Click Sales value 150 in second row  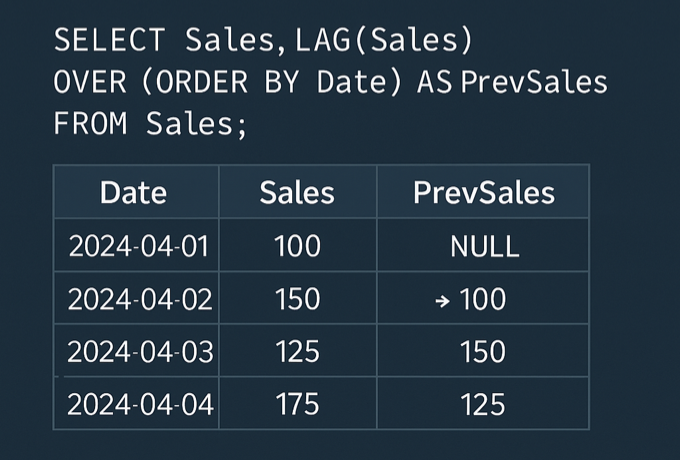298,299
